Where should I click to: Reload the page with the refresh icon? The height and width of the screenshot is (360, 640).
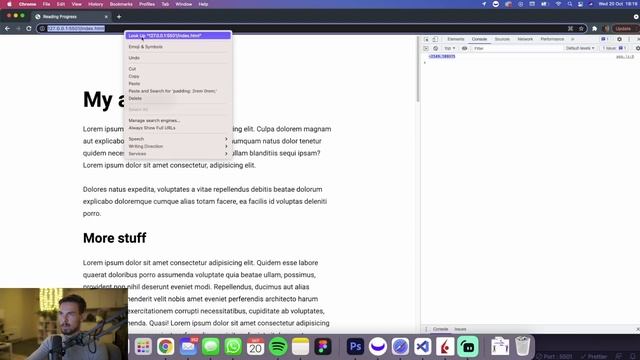click(29, 29)
